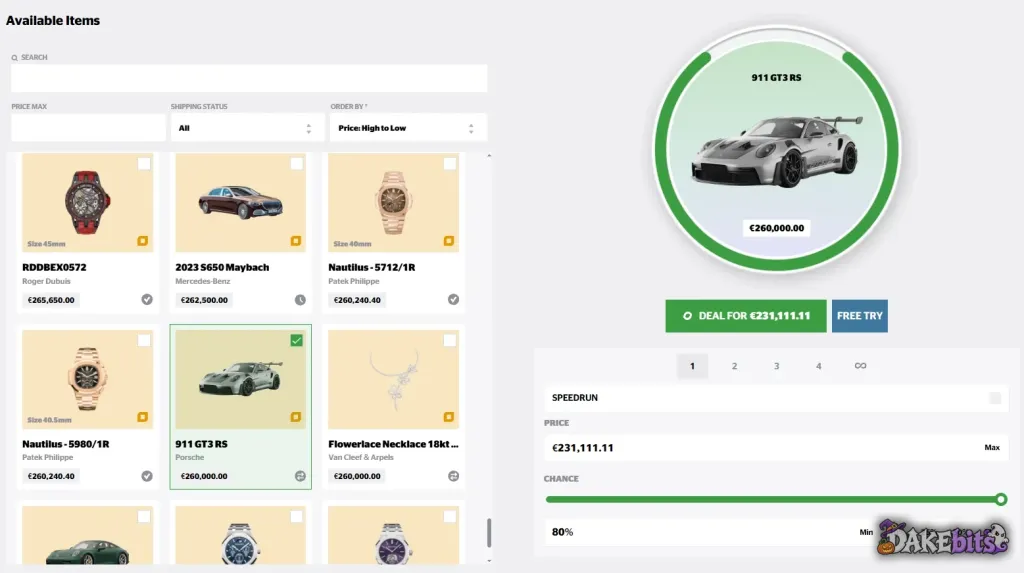Viewport: 1024px width, 573px height.
Task: Click €265,650.00 price on RDDBEX0572
Action: tap(51, 300)
